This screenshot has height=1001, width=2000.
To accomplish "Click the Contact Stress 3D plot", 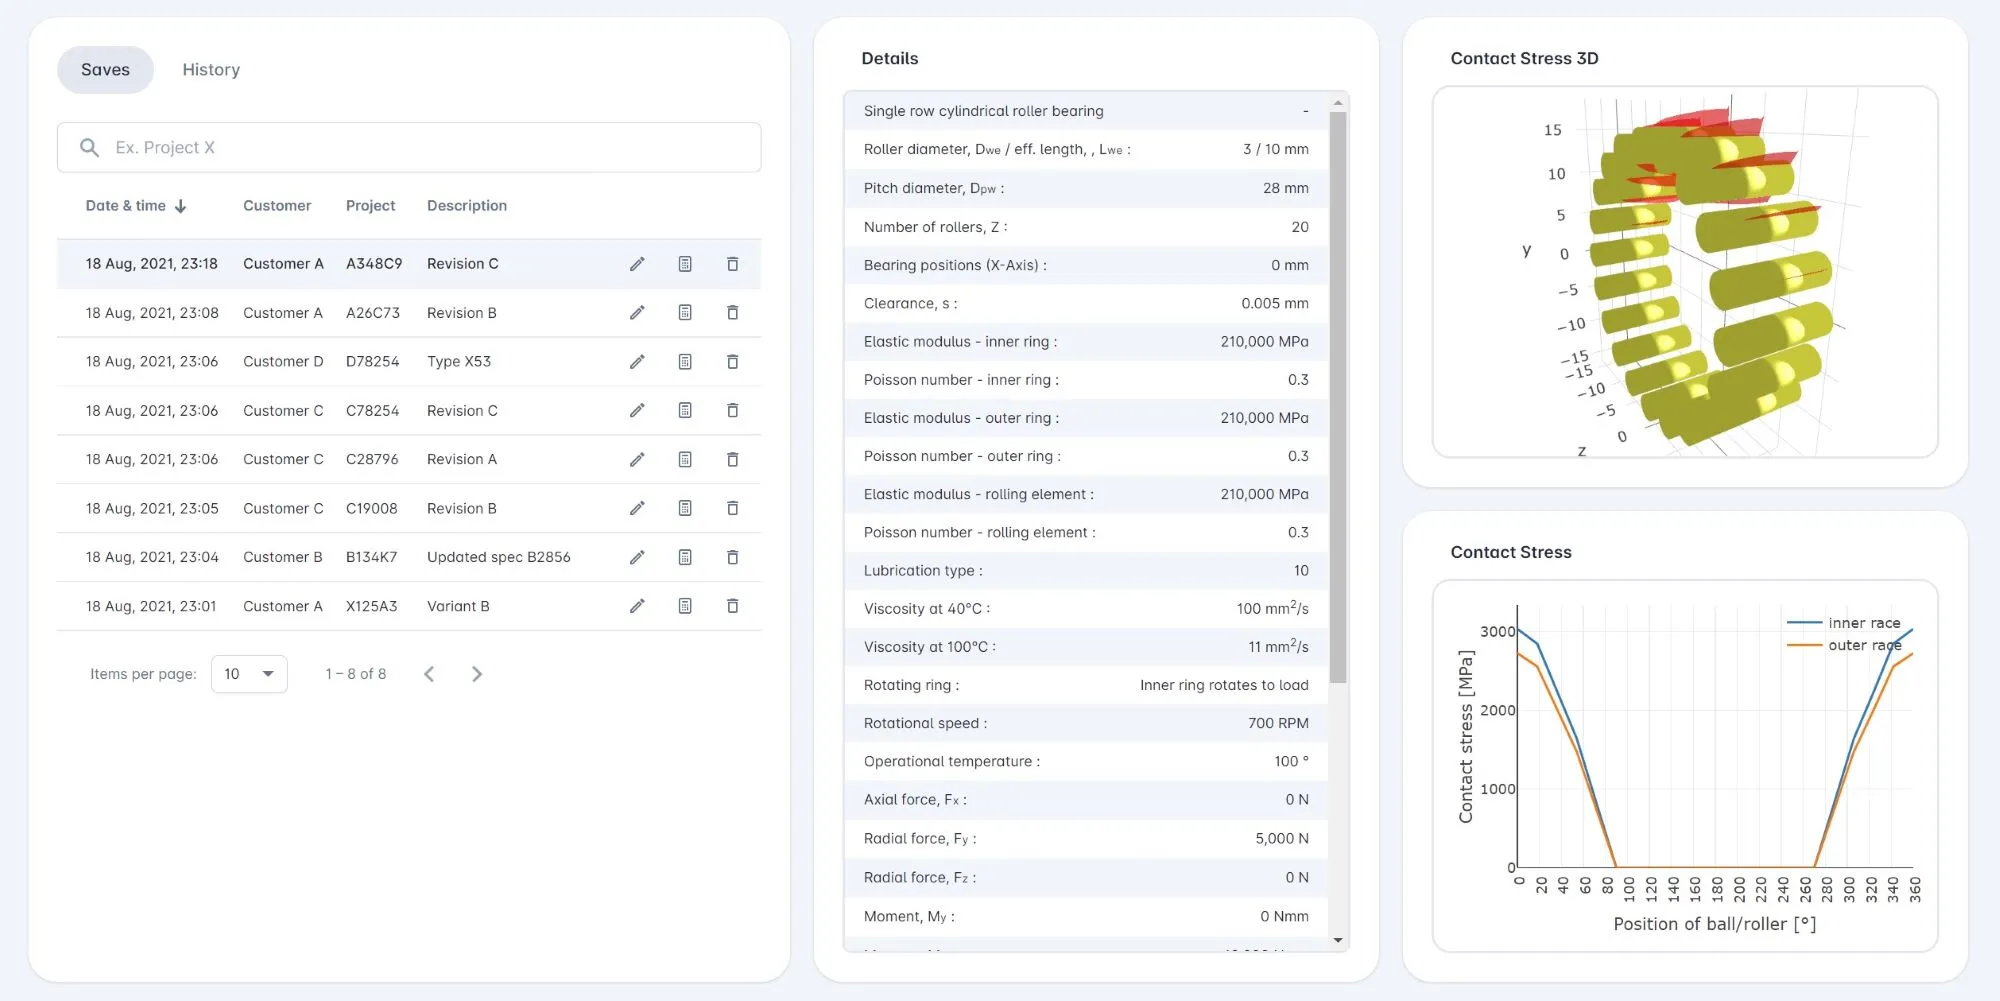I will (1686, 272).
